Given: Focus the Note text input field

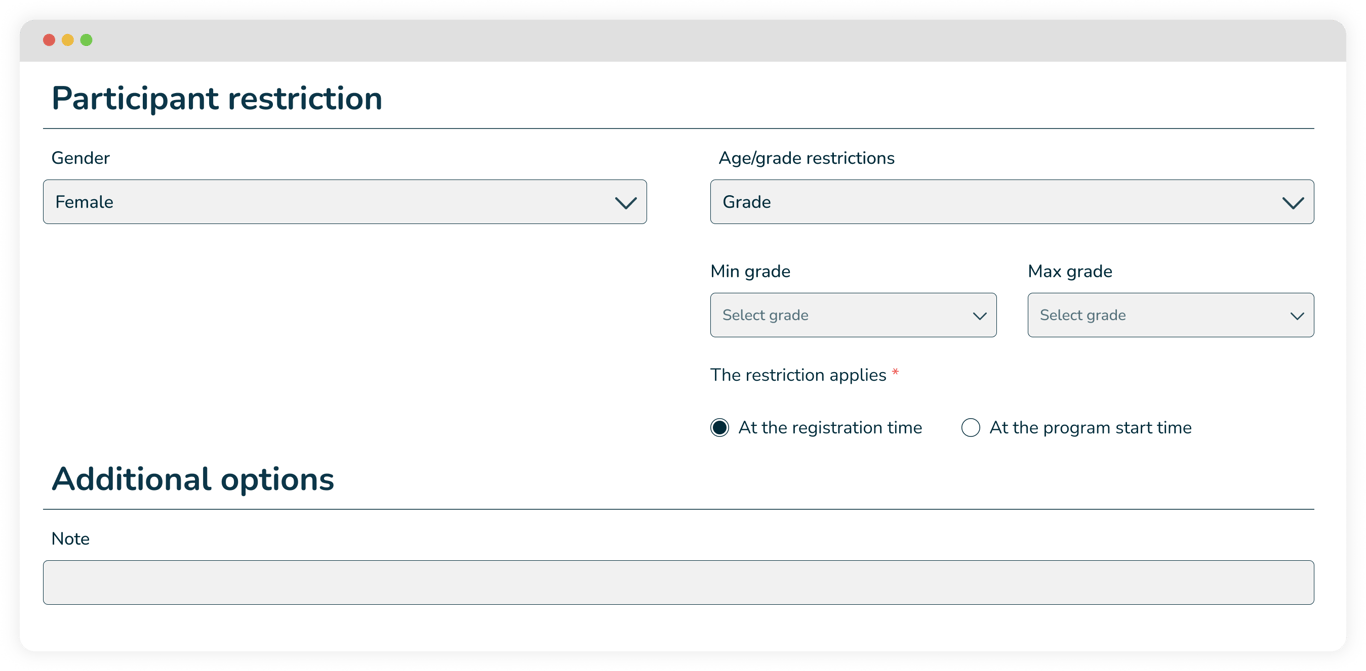Looking at the screenshot, I should (678, 582).
